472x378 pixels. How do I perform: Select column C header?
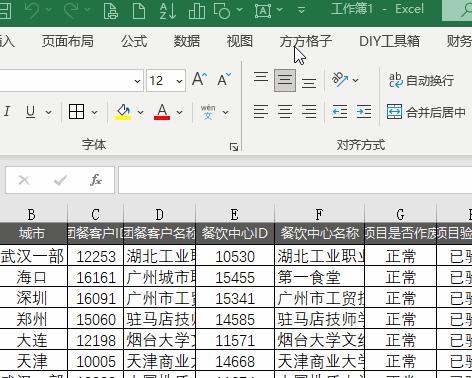[x=95, y=214]
